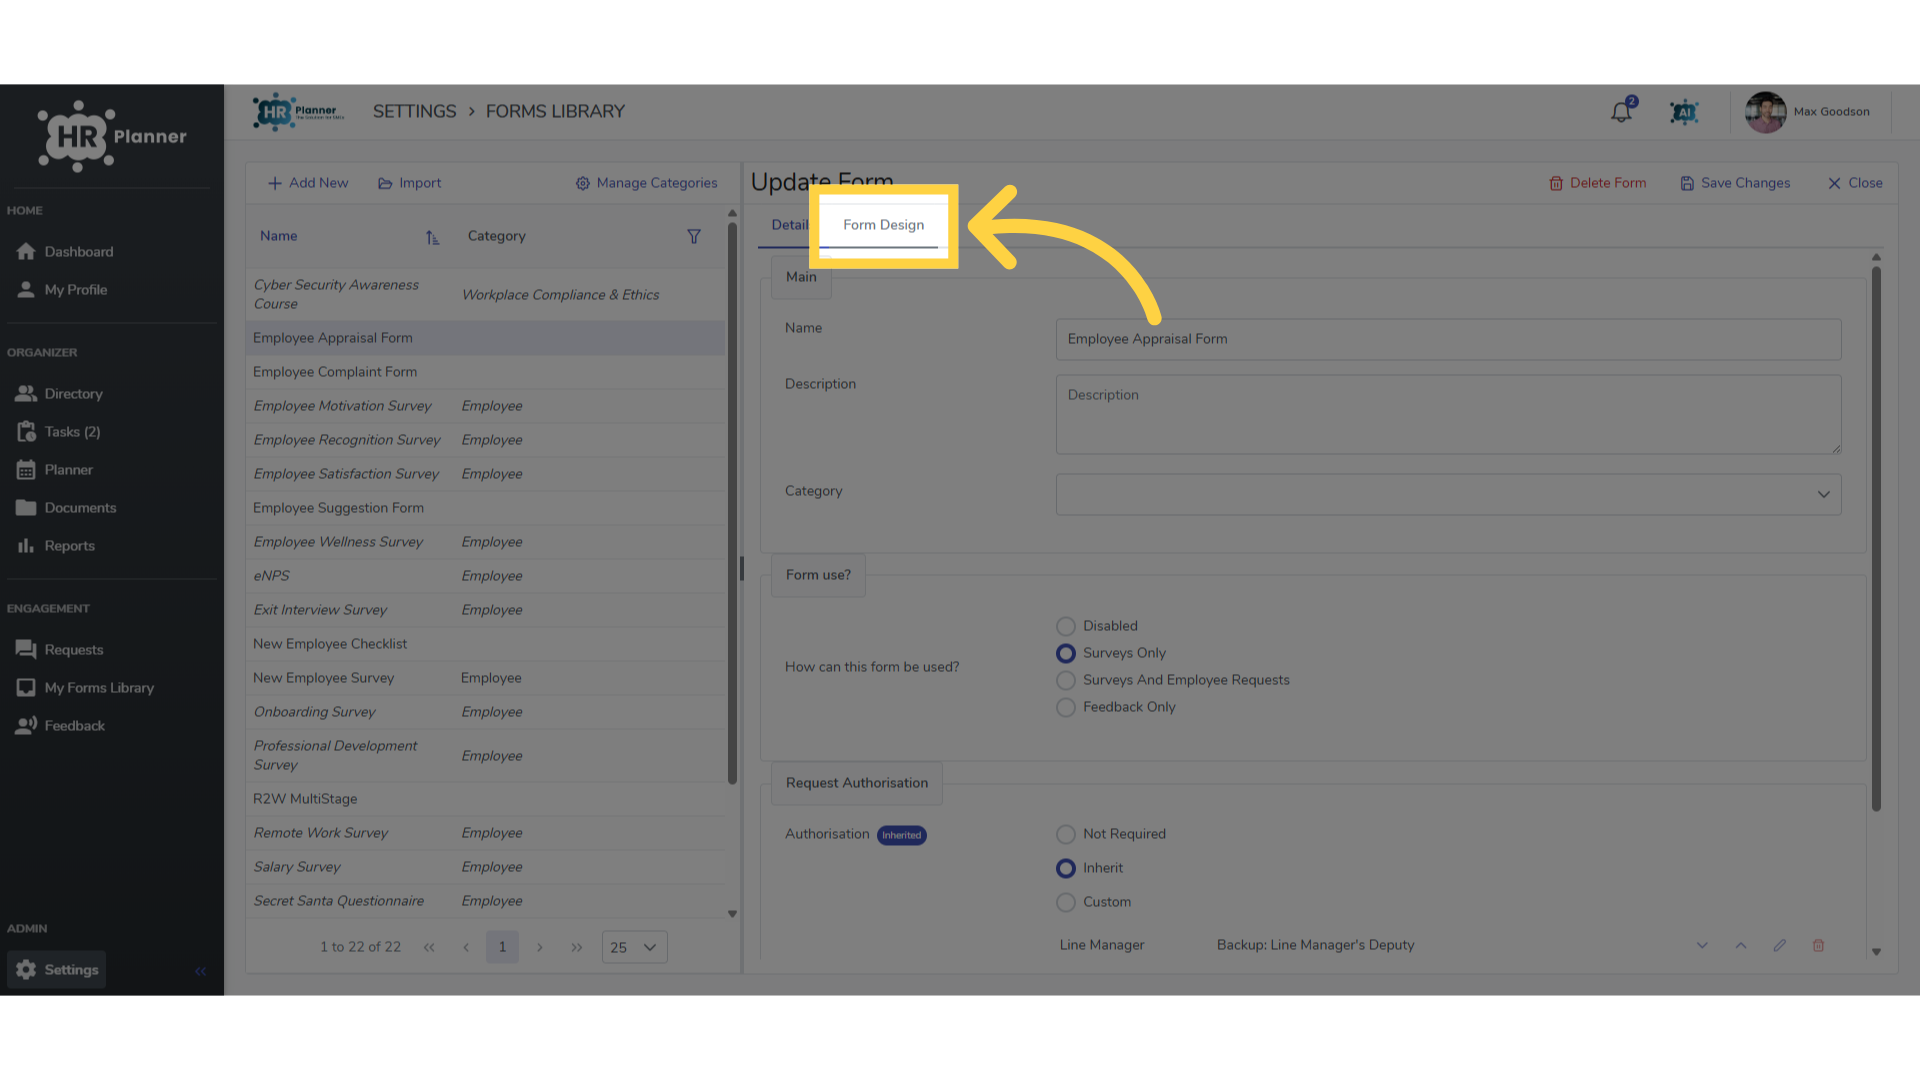The height and width of the screenshot is (1080, 1920).
Task: Select Custom authorisation option
Action: [1066, 902]
